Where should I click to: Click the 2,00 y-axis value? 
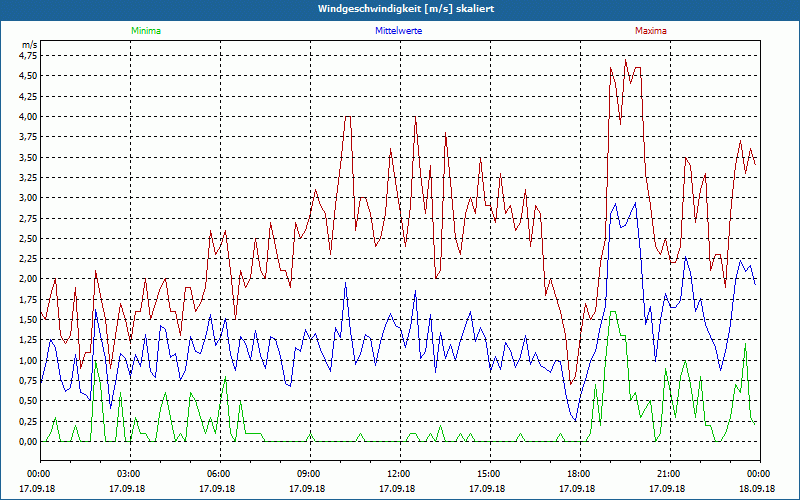pos(28,279)
